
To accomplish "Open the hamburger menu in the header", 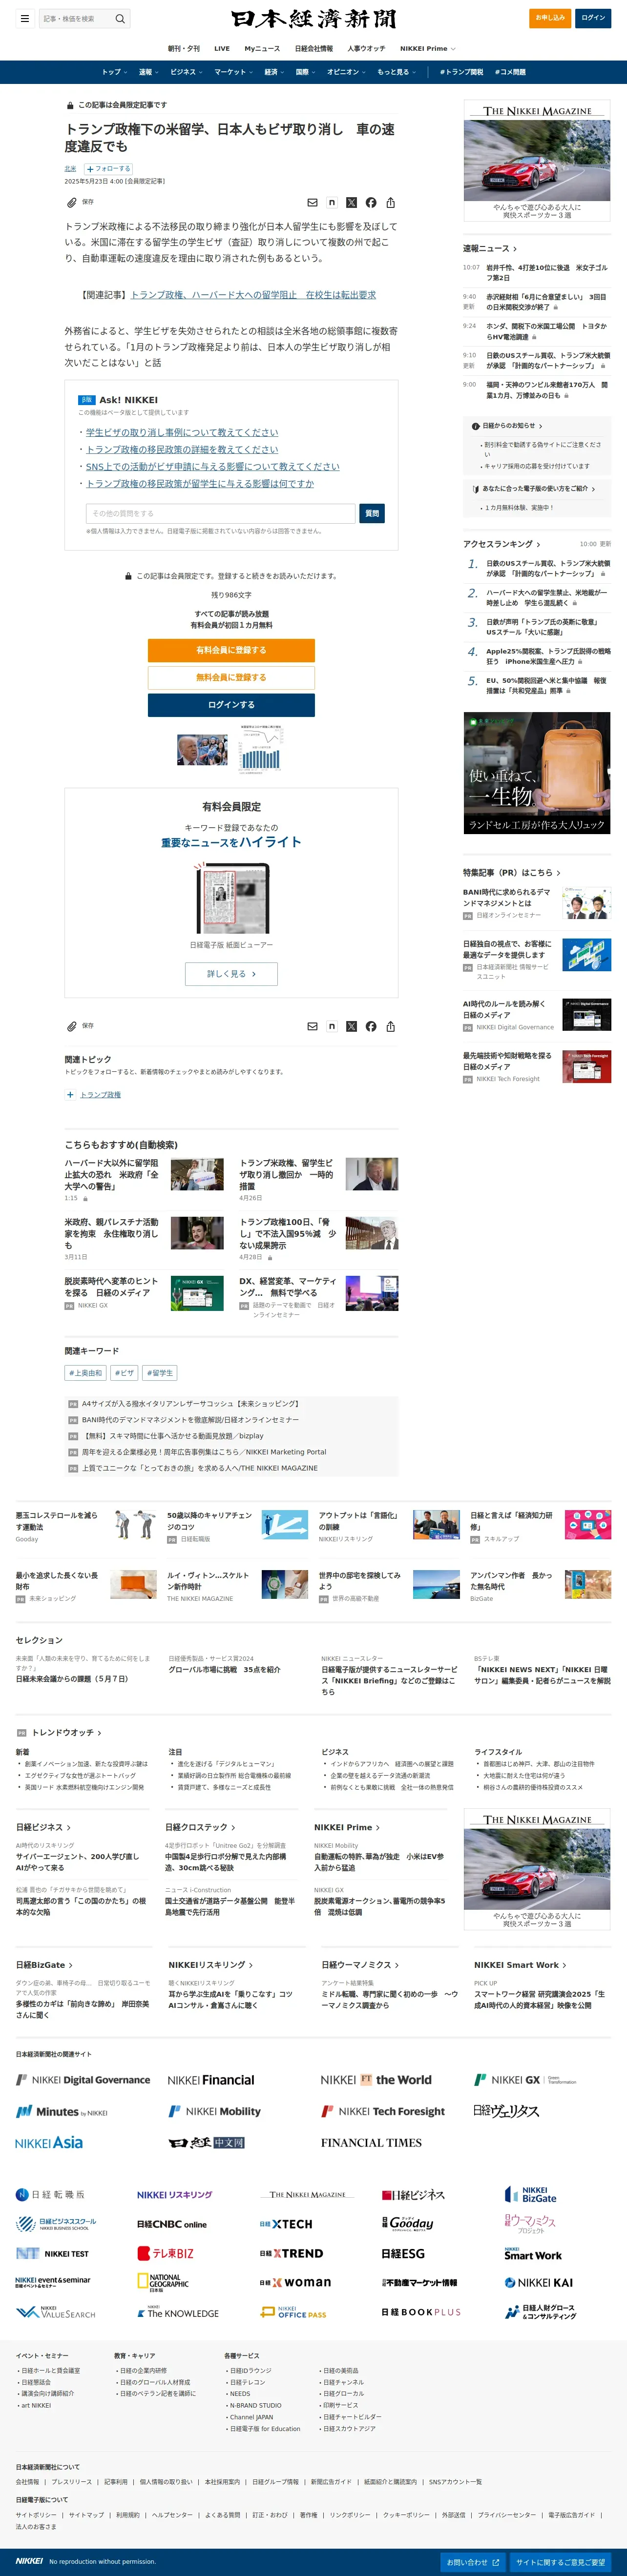I will click(25, 18).
